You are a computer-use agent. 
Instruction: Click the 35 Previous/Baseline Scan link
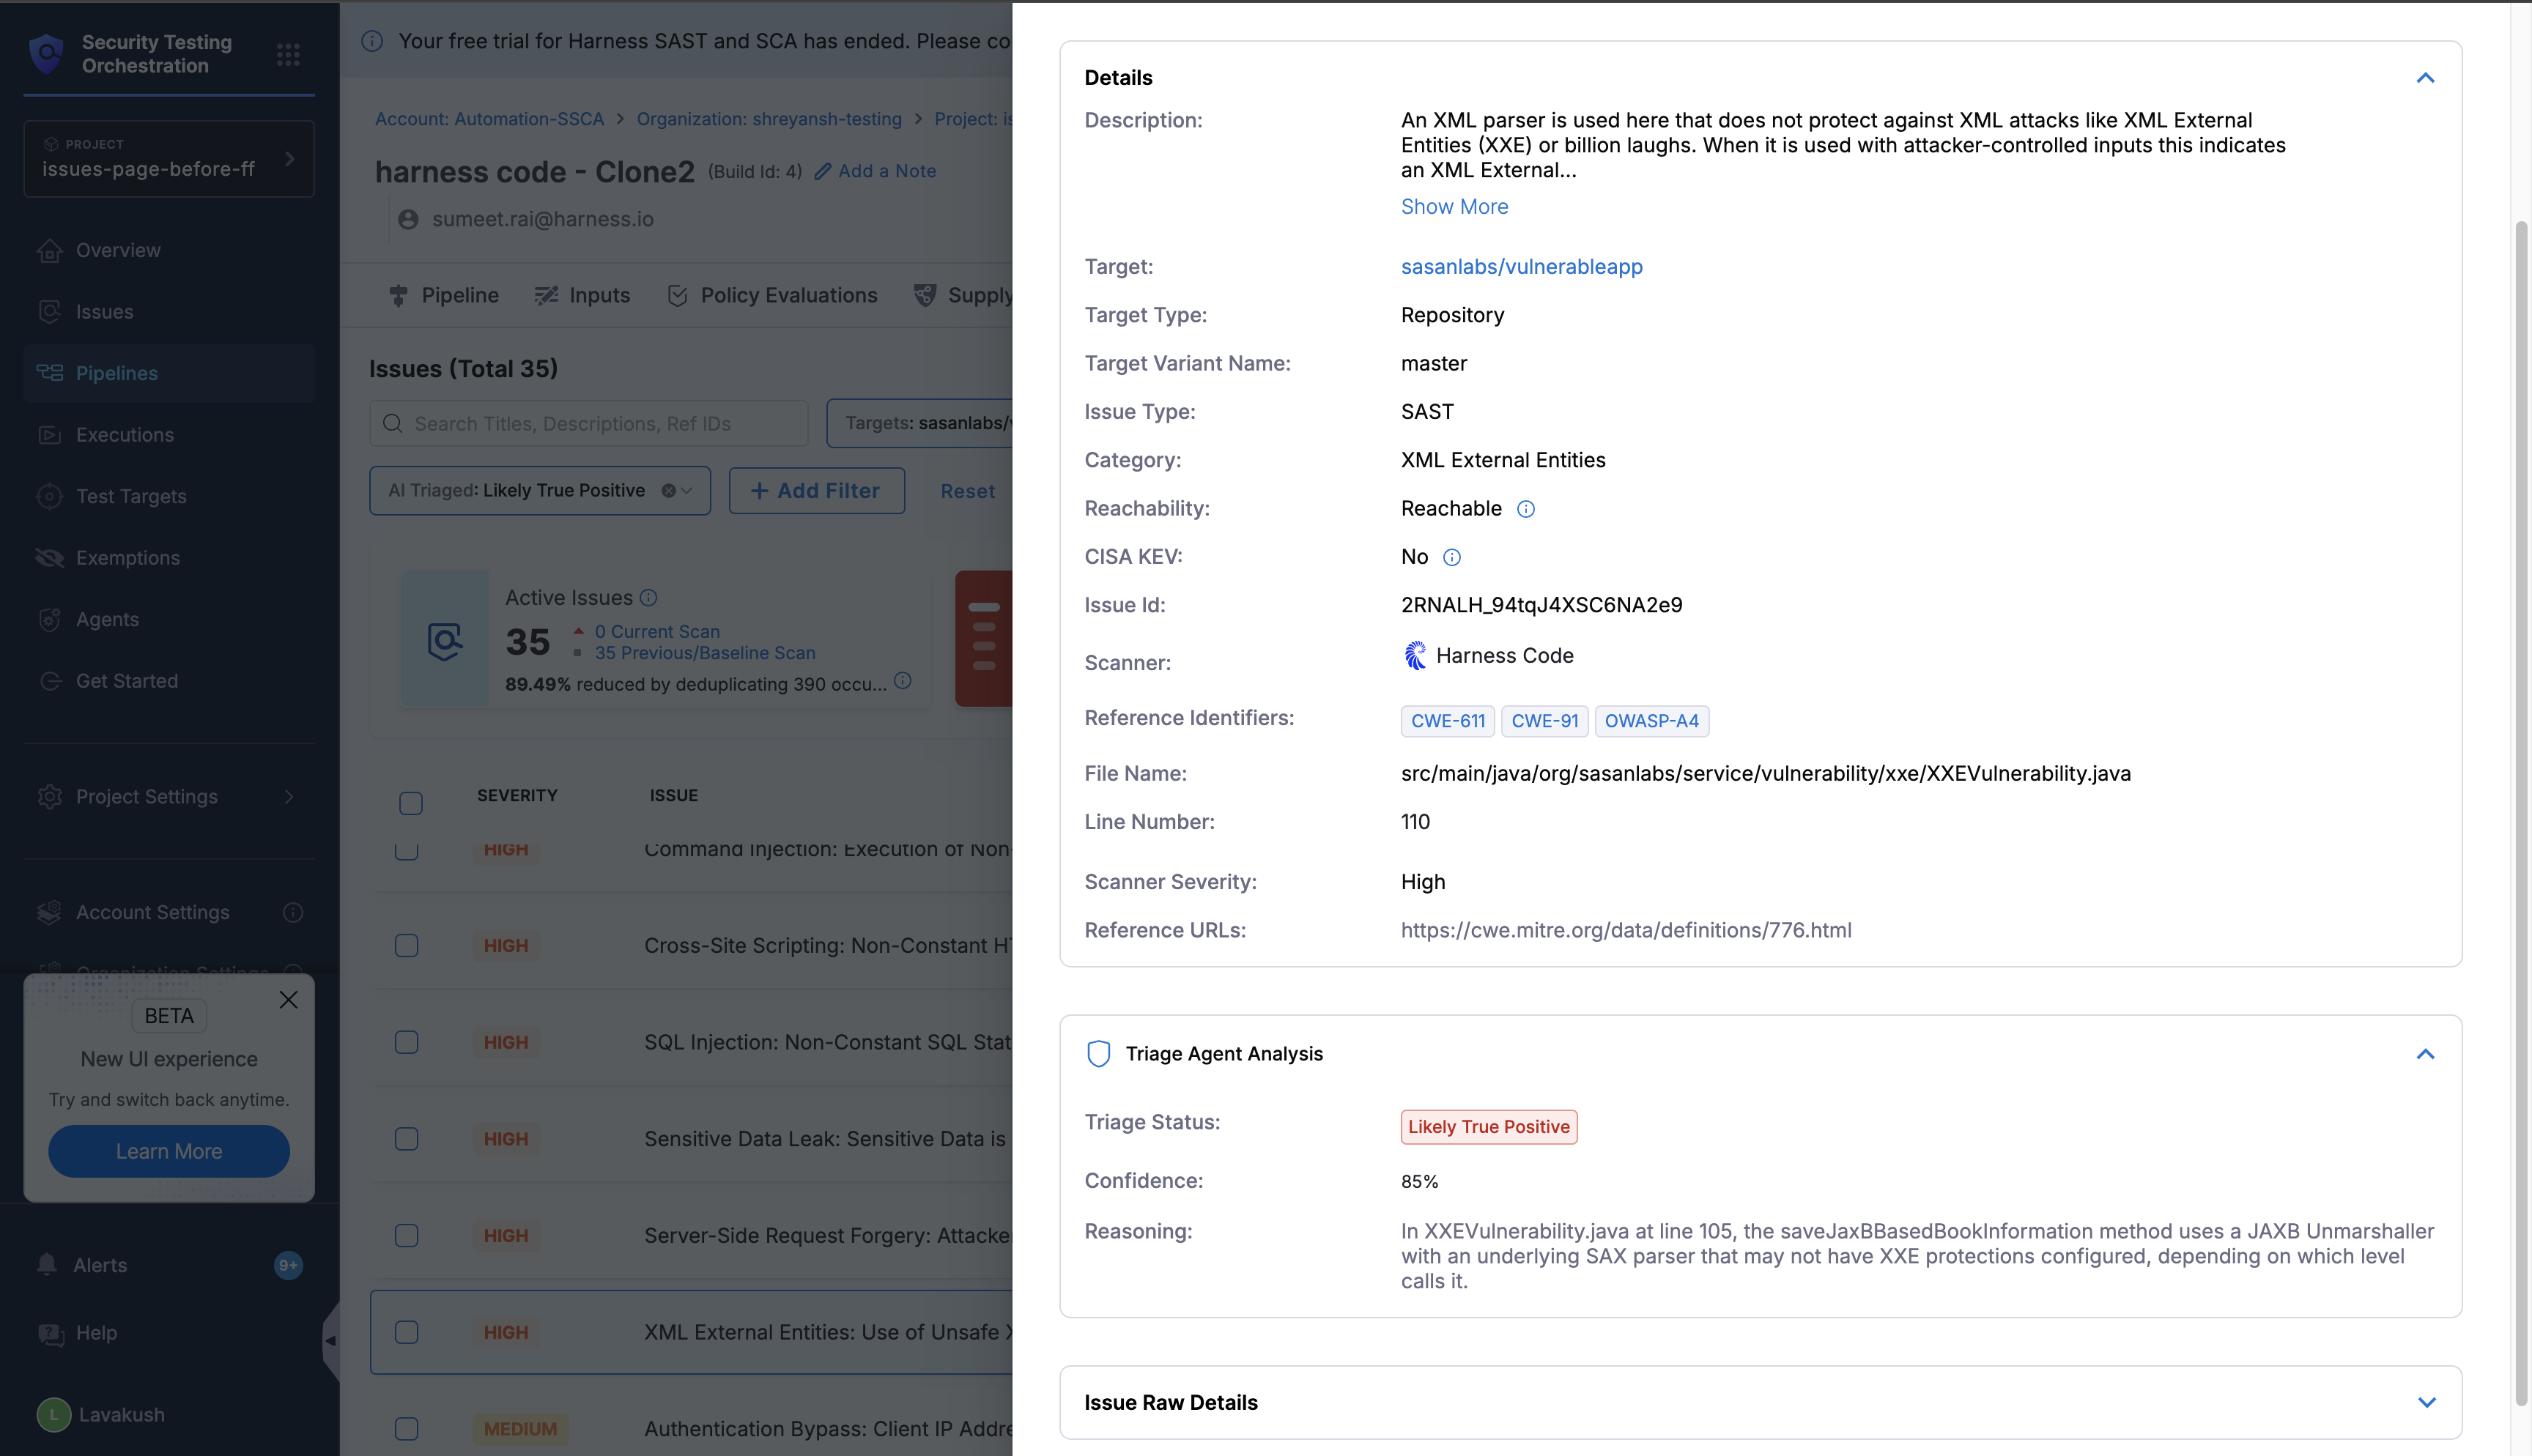(705, 653)
